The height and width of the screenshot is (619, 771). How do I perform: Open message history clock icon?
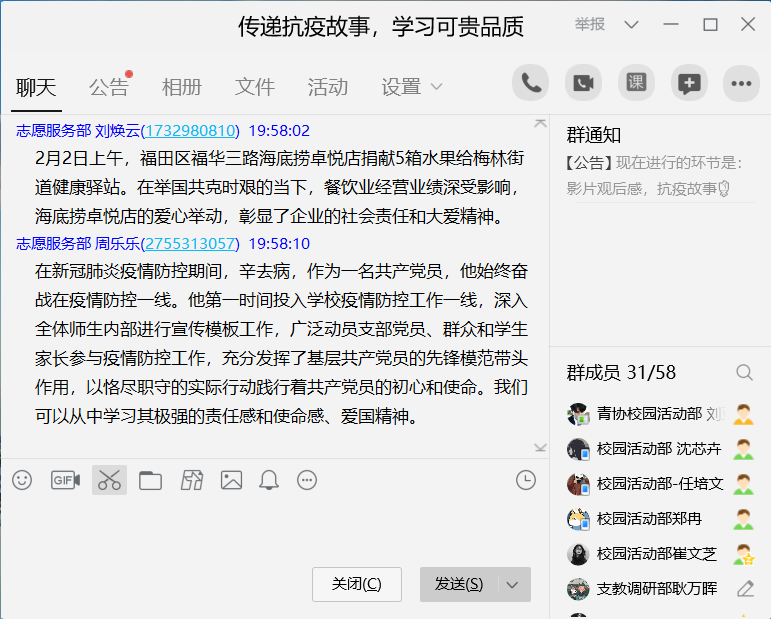[x=526, y=480]
